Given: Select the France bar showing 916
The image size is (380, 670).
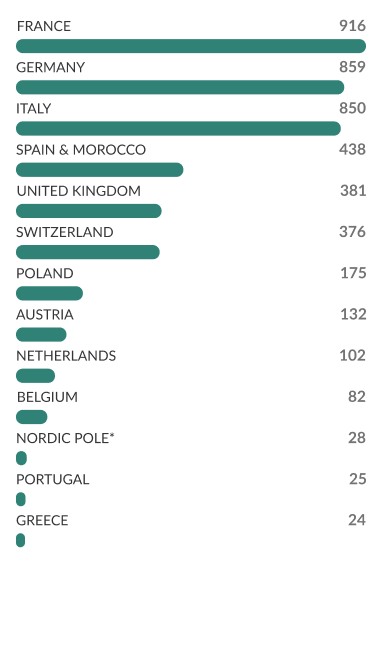Looking at the screenshot, I should point(191,46).
